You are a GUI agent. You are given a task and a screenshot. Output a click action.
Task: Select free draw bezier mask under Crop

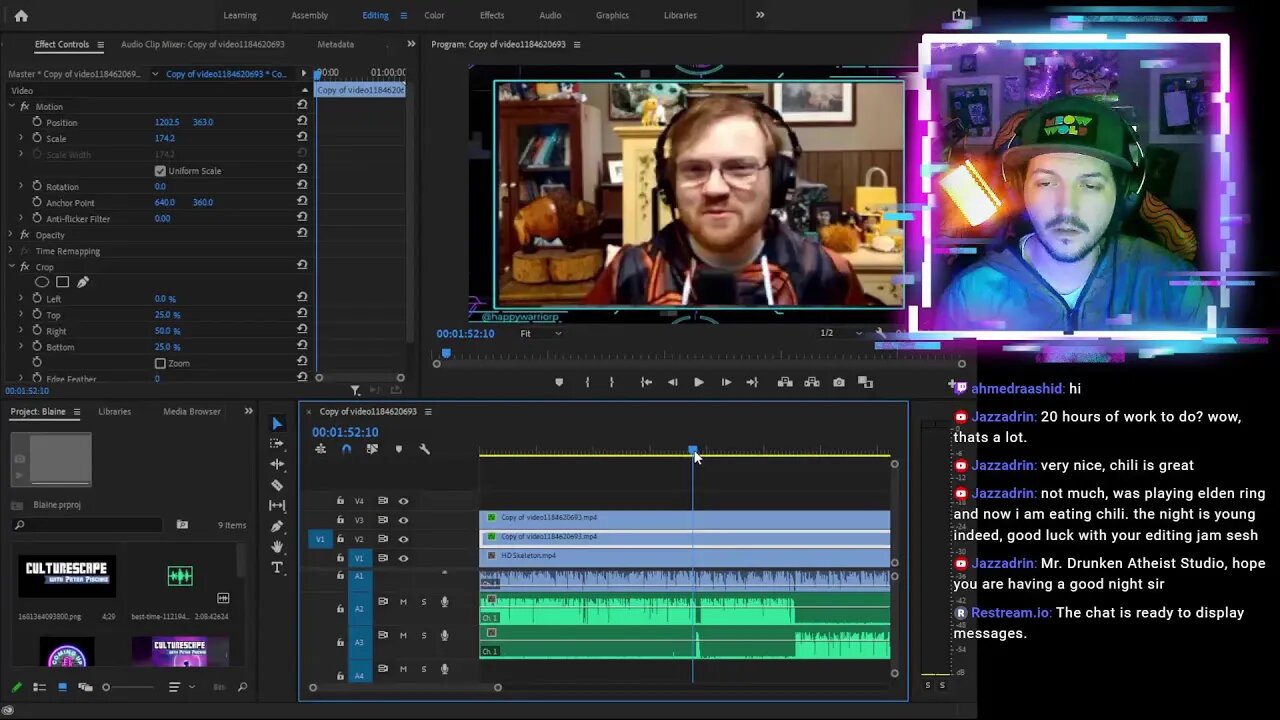click(x=83, y=282)
